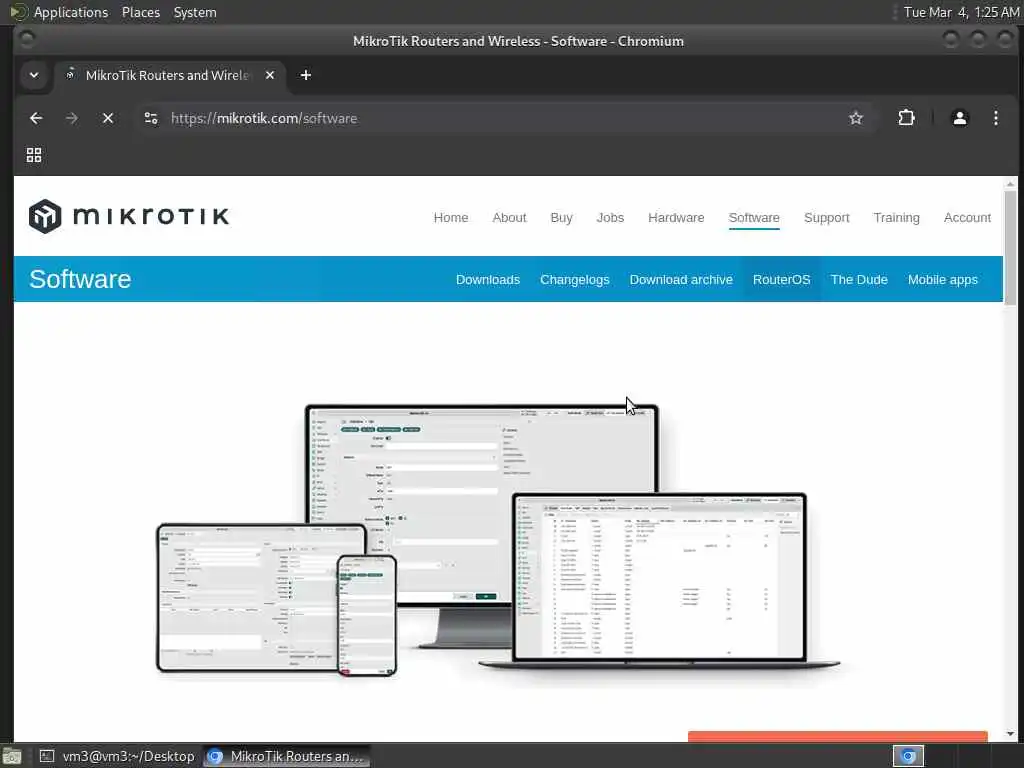The width and height of the screenshot is (1024, 768).
Task: Open a new tab with plus button
Action: [x=306, y=75]
